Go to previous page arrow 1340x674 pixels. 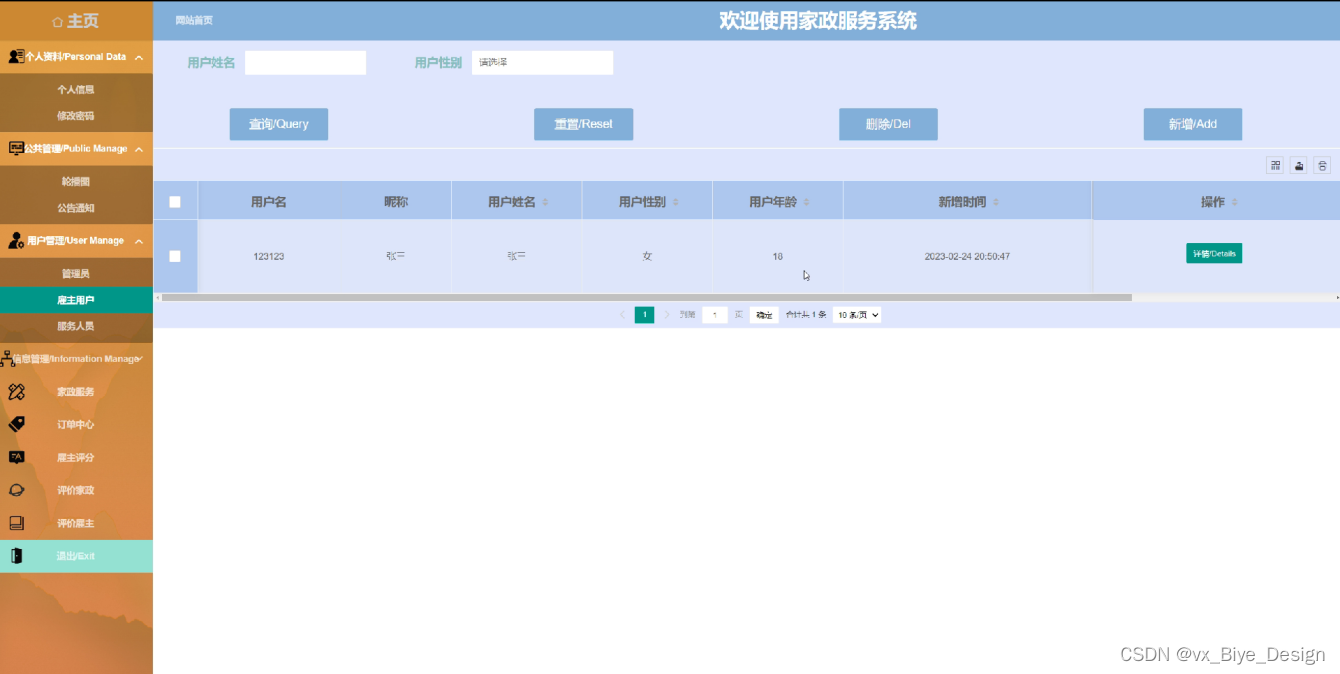point(622,315)
